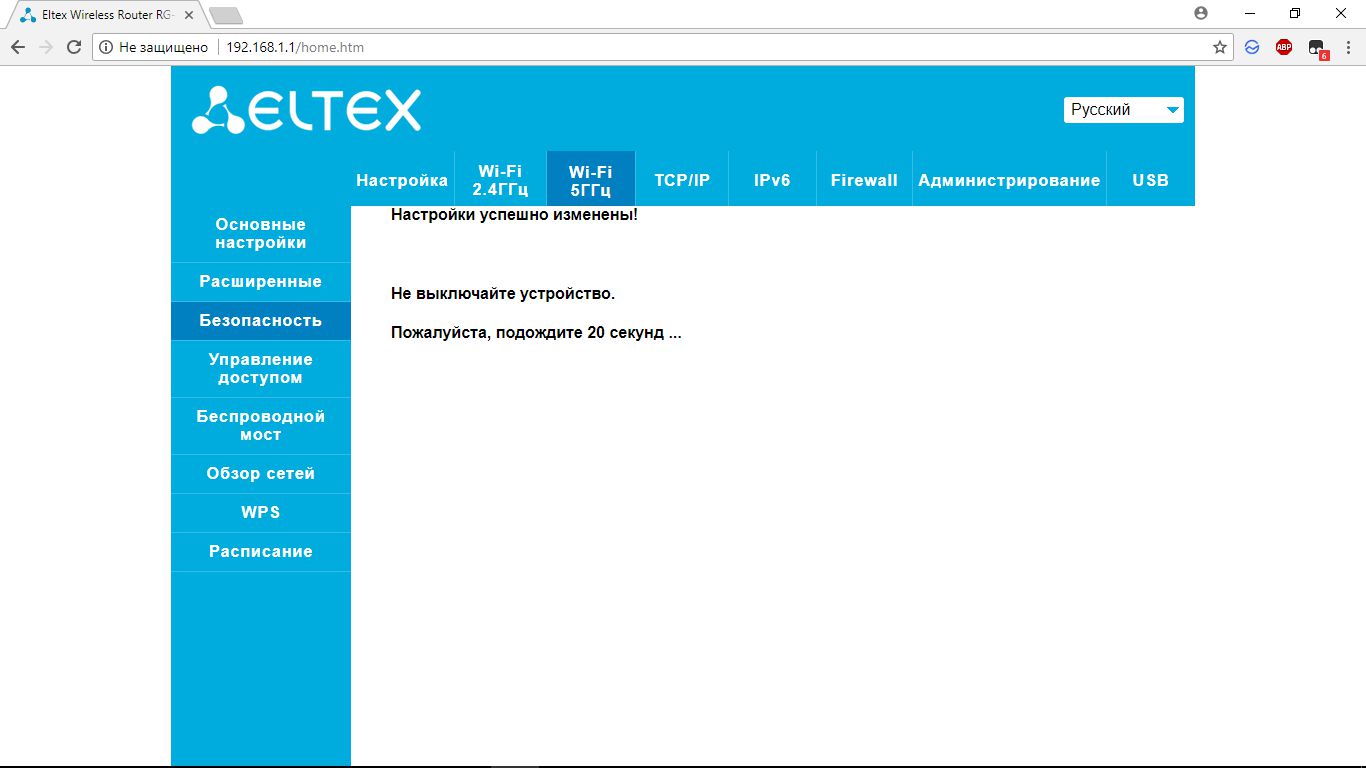Open extension icon with red badge 6
The height and width of the screenshot is (768, 1366).
[1317, 48]
